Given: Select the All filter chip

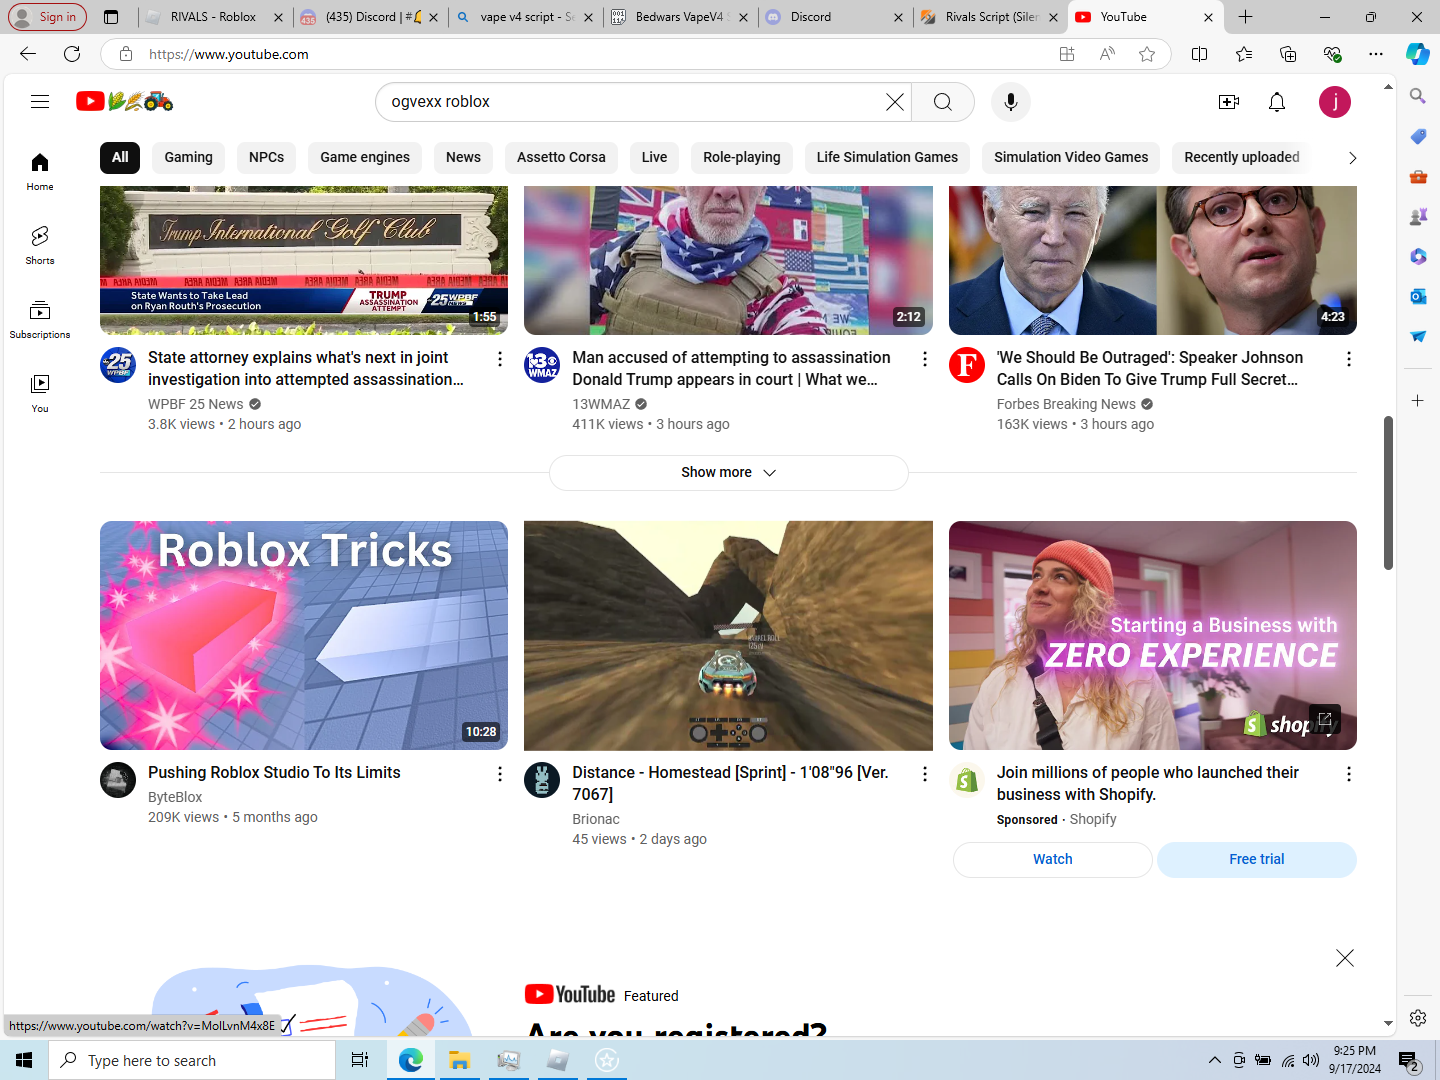Looking at the screenshot, I should 120,157.
